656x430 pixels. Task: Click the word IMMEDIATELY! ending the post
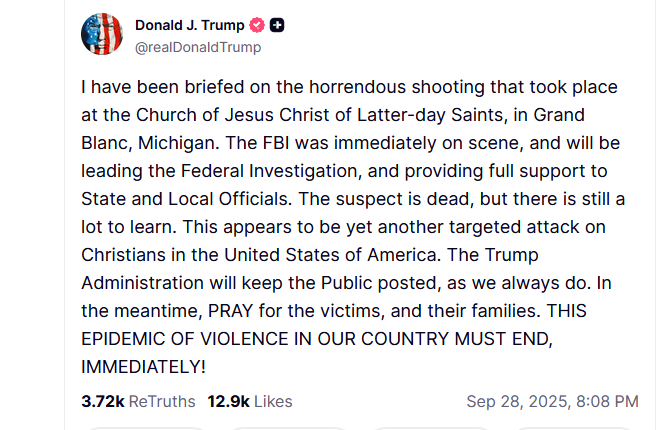[143, 367]
